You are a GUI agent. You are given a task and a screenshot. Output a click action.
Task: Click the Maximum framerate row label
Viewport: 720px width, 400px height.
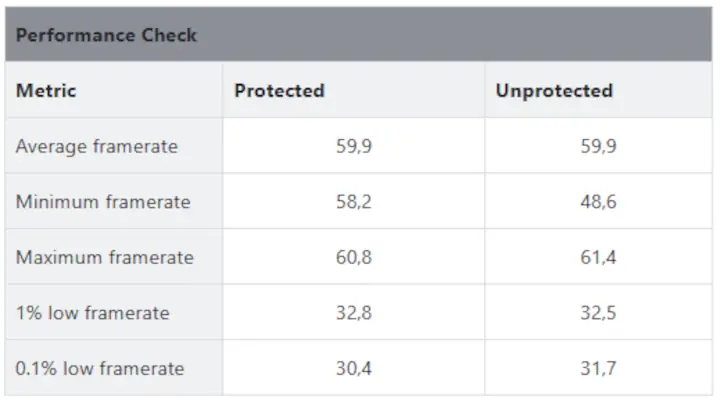(104, 257)
